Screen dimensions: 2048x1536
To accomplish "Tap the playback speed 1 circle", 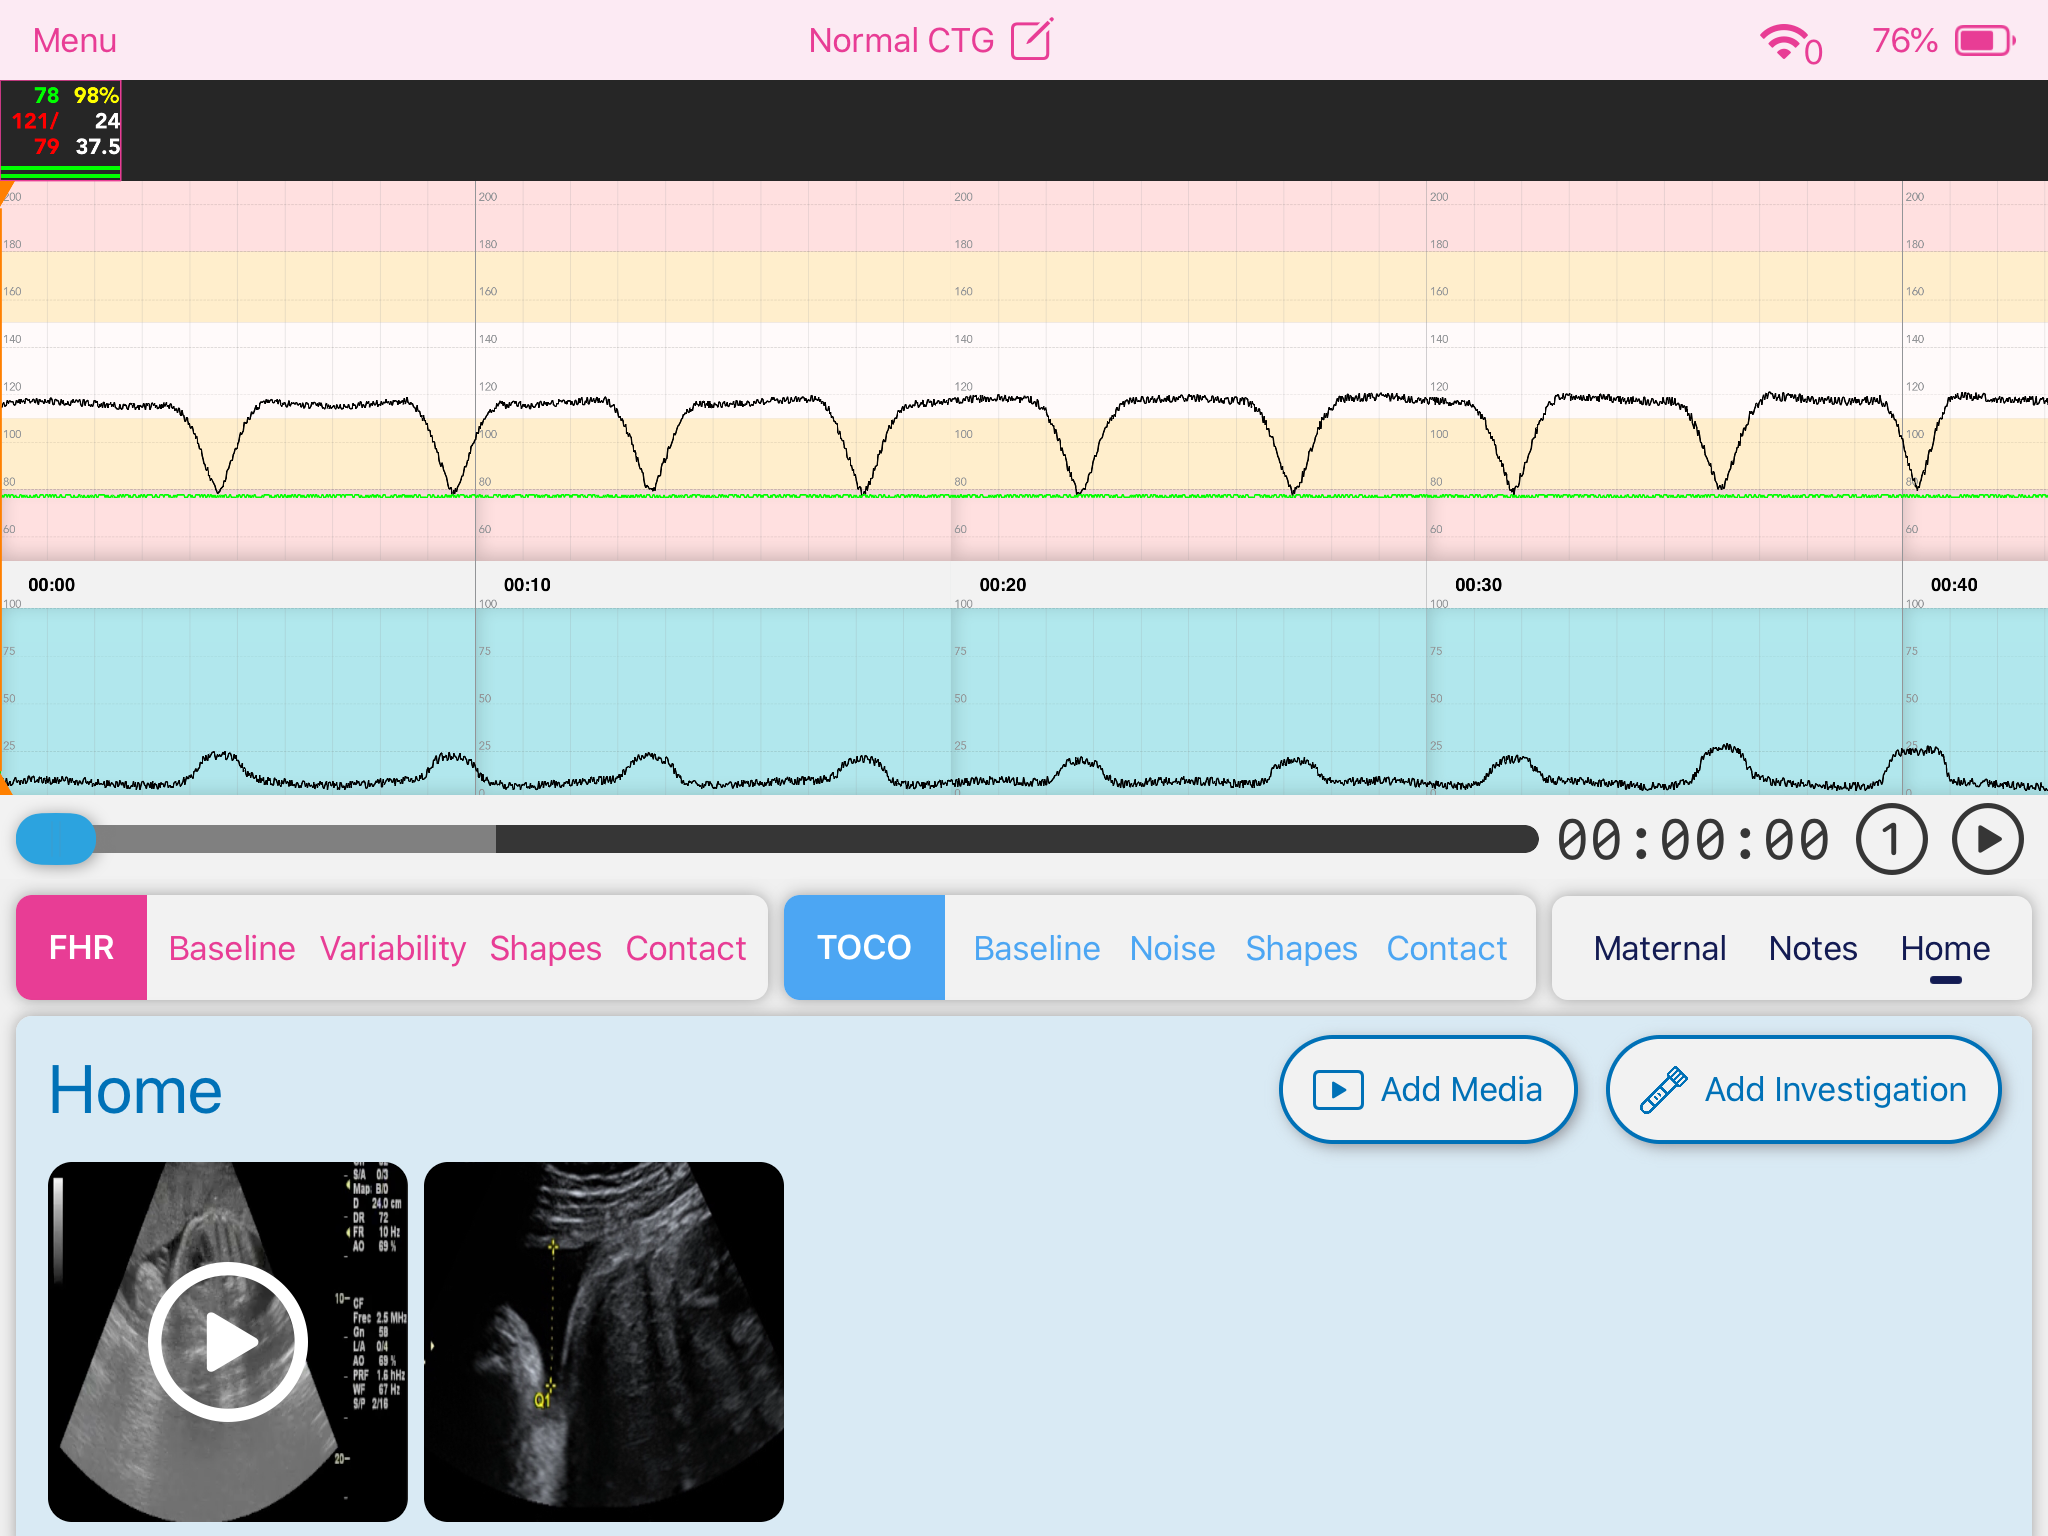I will click(x=1890, y=840).
